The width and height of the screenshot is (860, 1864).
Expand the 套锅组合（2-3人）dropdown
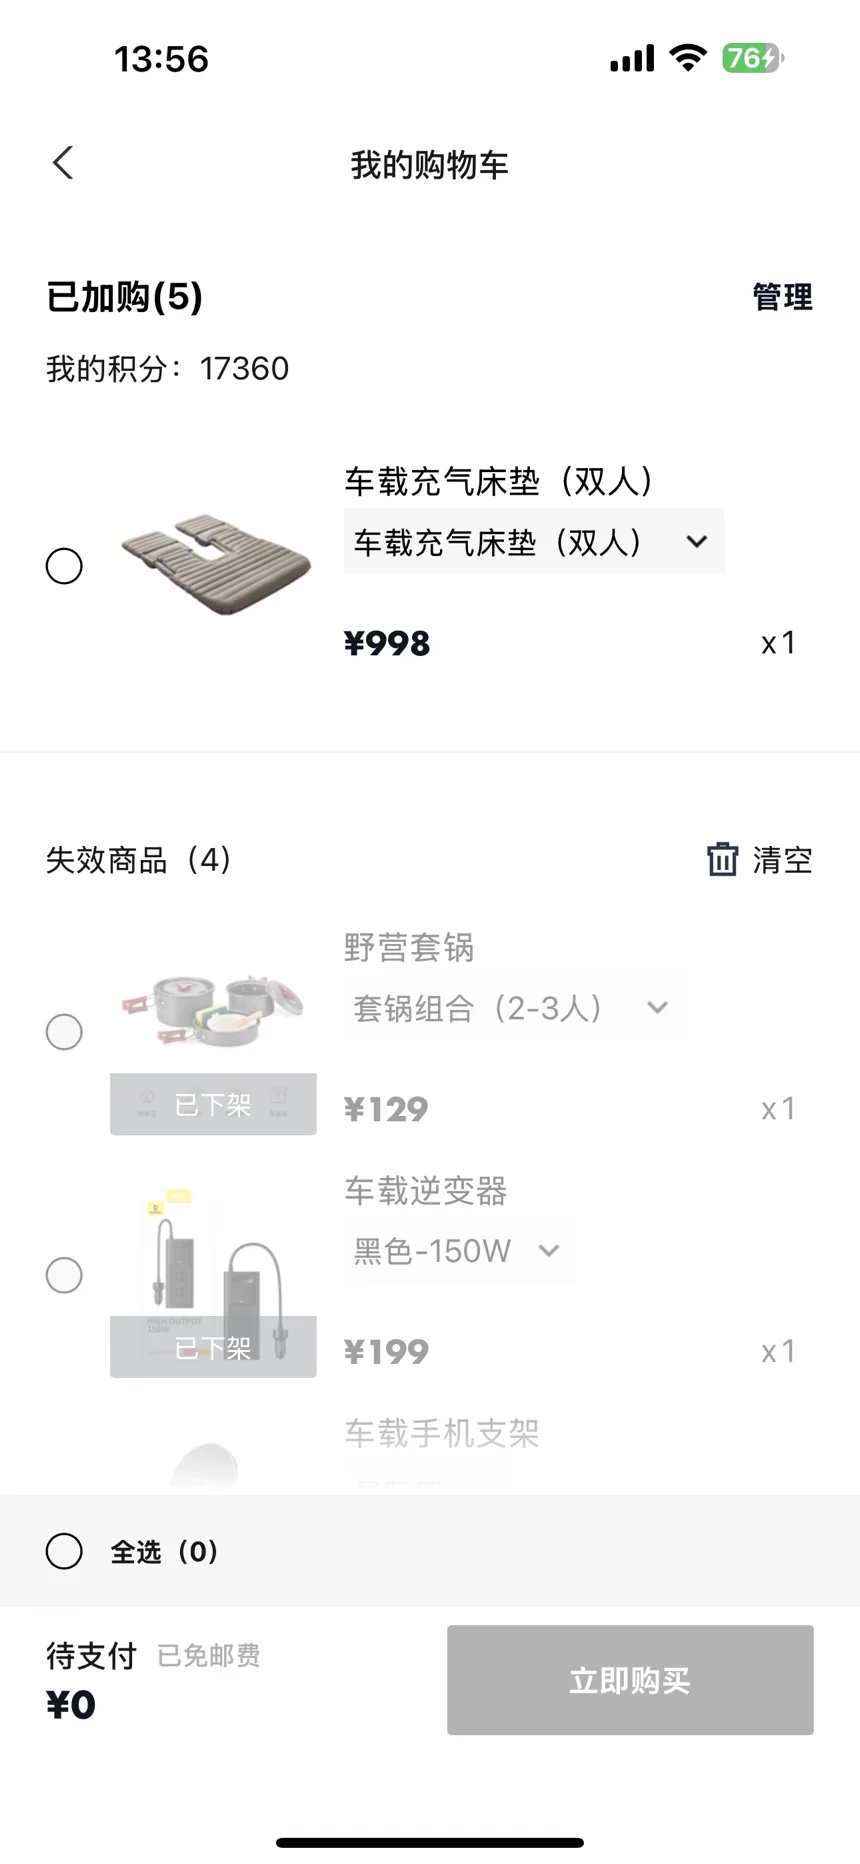[x=512, y=1008]
